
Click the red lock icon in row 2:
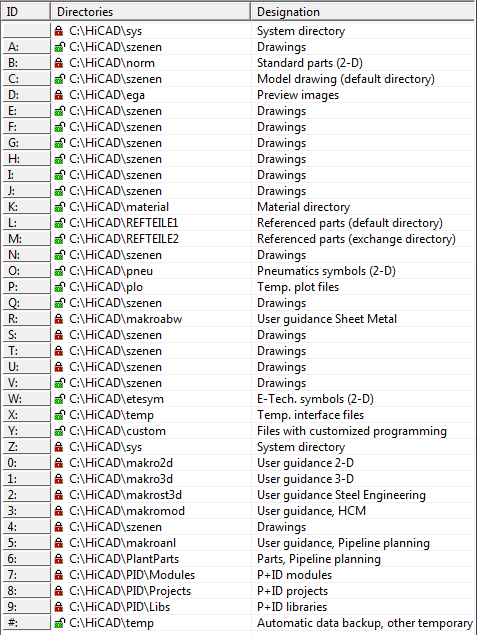click(59, 495)
